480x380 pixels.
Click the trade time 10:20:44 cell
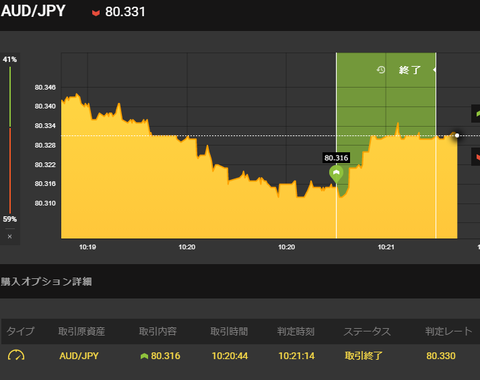coord(230,356)
